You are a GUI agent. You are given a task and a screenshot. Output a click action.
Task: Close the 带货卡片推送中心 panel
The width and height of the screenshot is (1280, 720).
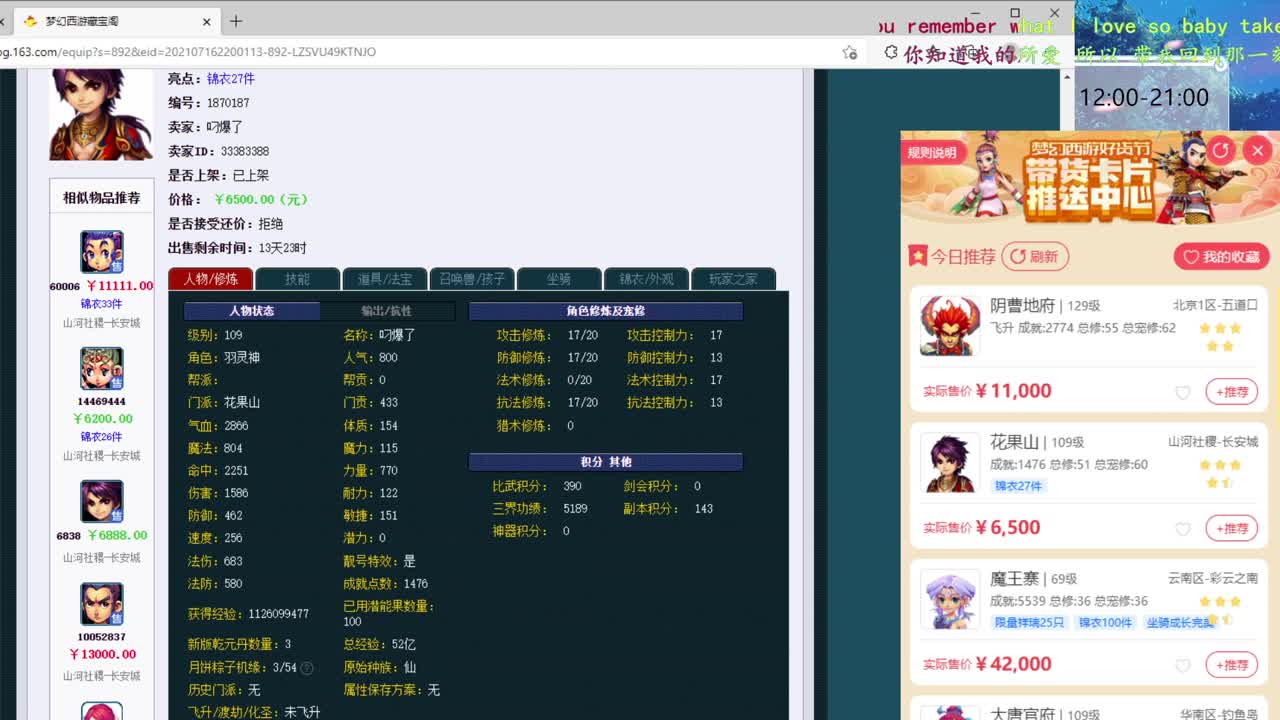(x=1257, y=150)
